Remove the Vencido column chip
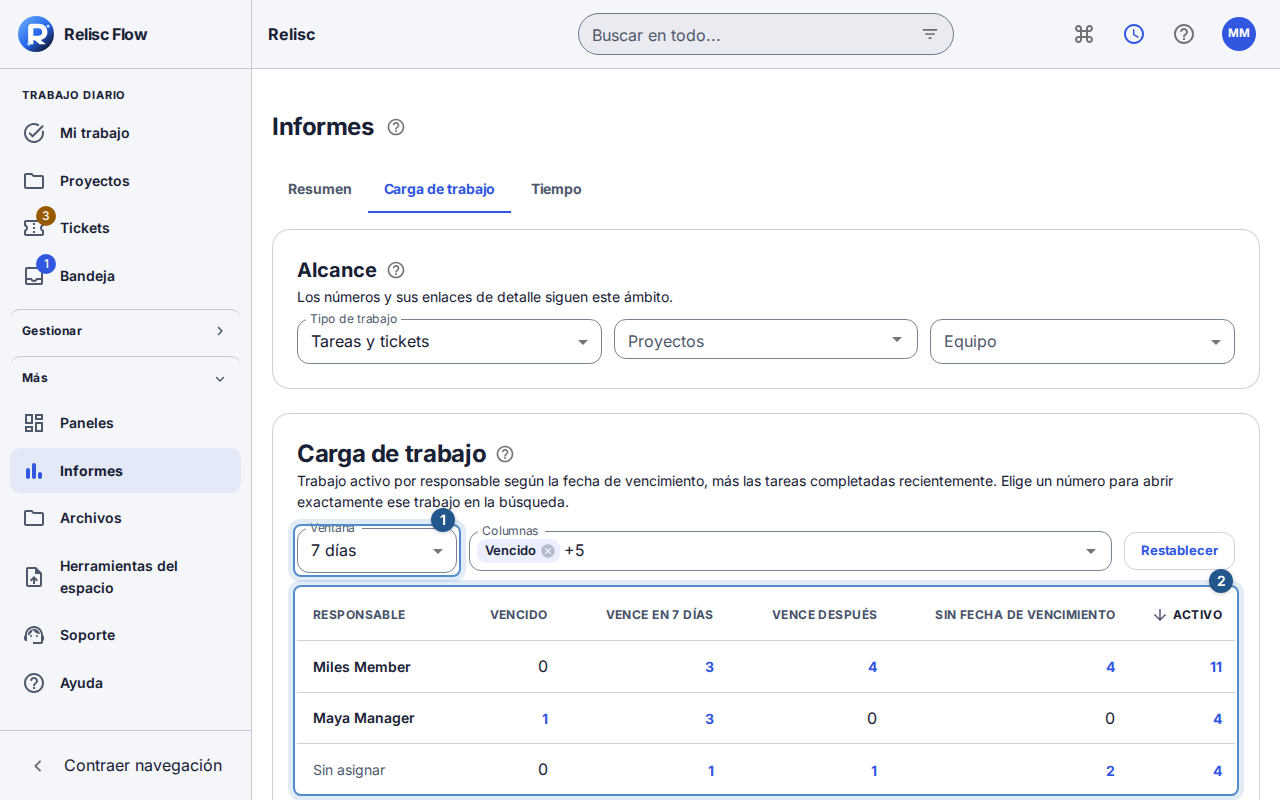 pos(548,551)
